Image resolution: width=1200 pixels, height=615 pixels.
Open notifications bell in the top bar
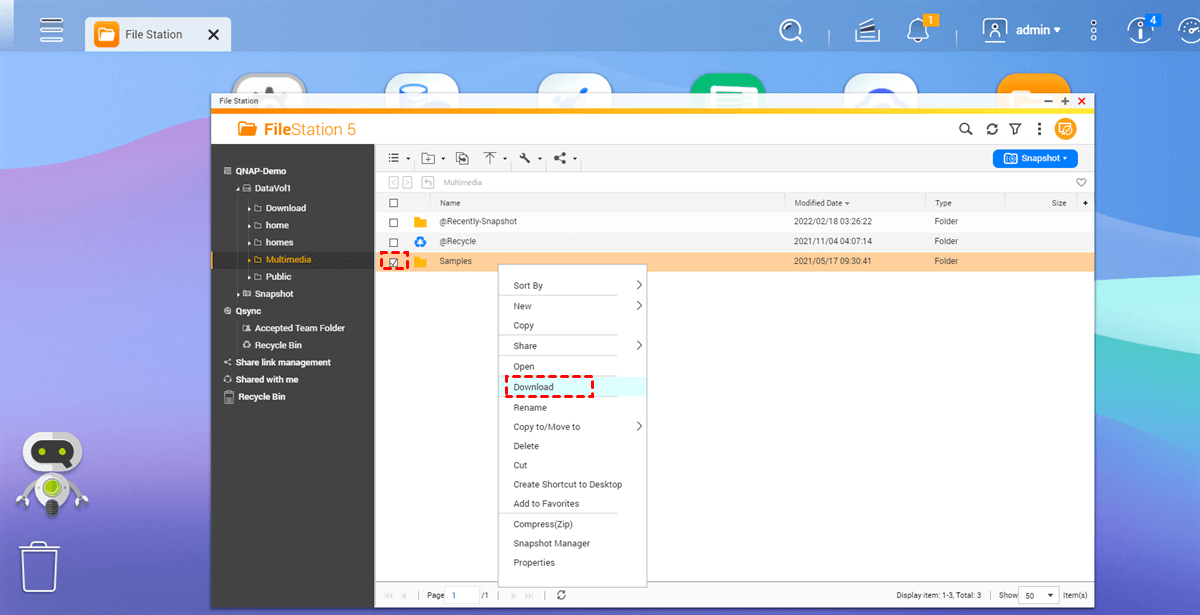pos(918,31)
